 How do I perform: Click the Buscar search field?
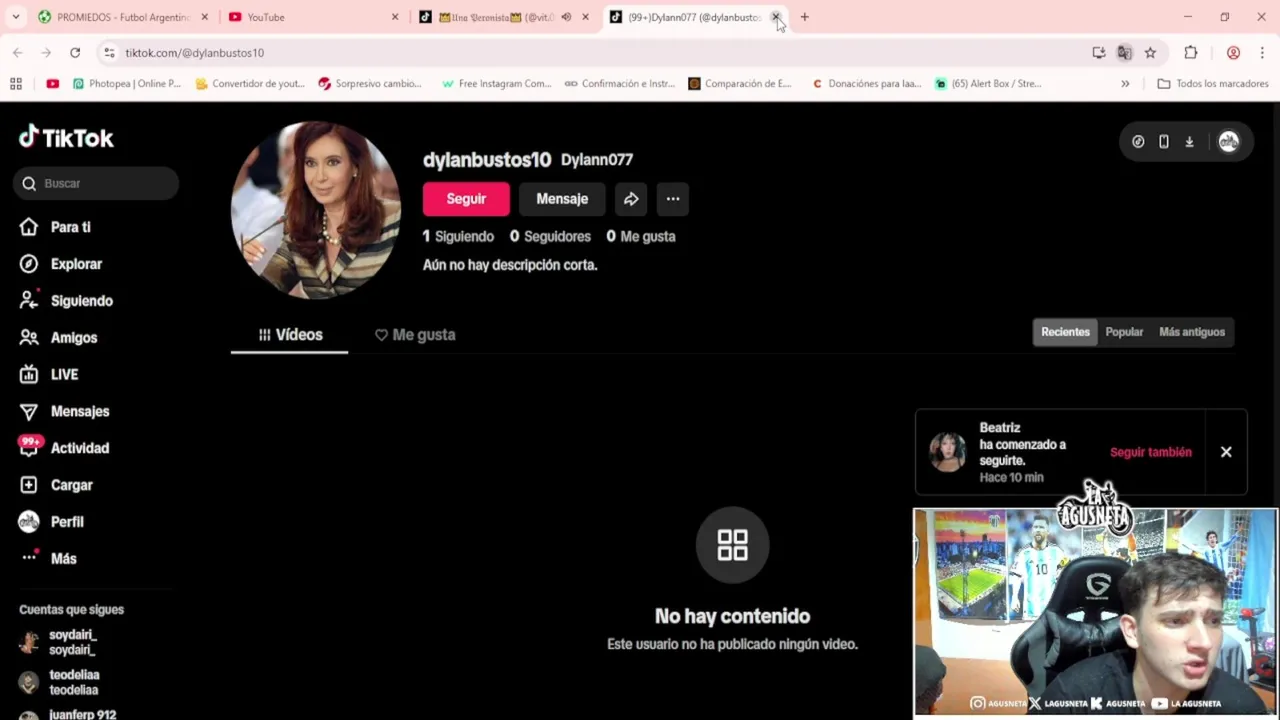pos(96,183)
